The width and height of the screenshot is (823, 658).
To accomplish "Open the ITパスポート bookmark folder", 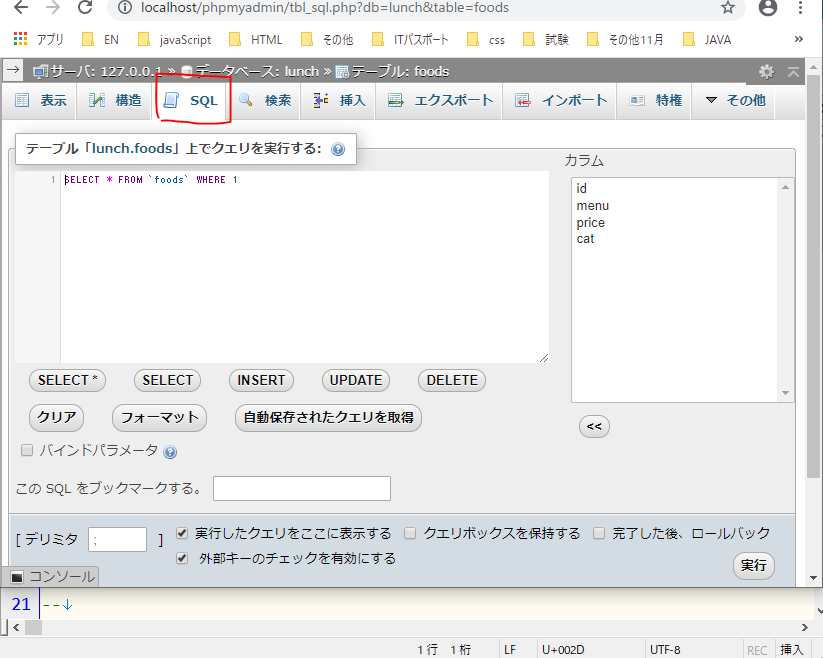I will (x=410, y=39).
